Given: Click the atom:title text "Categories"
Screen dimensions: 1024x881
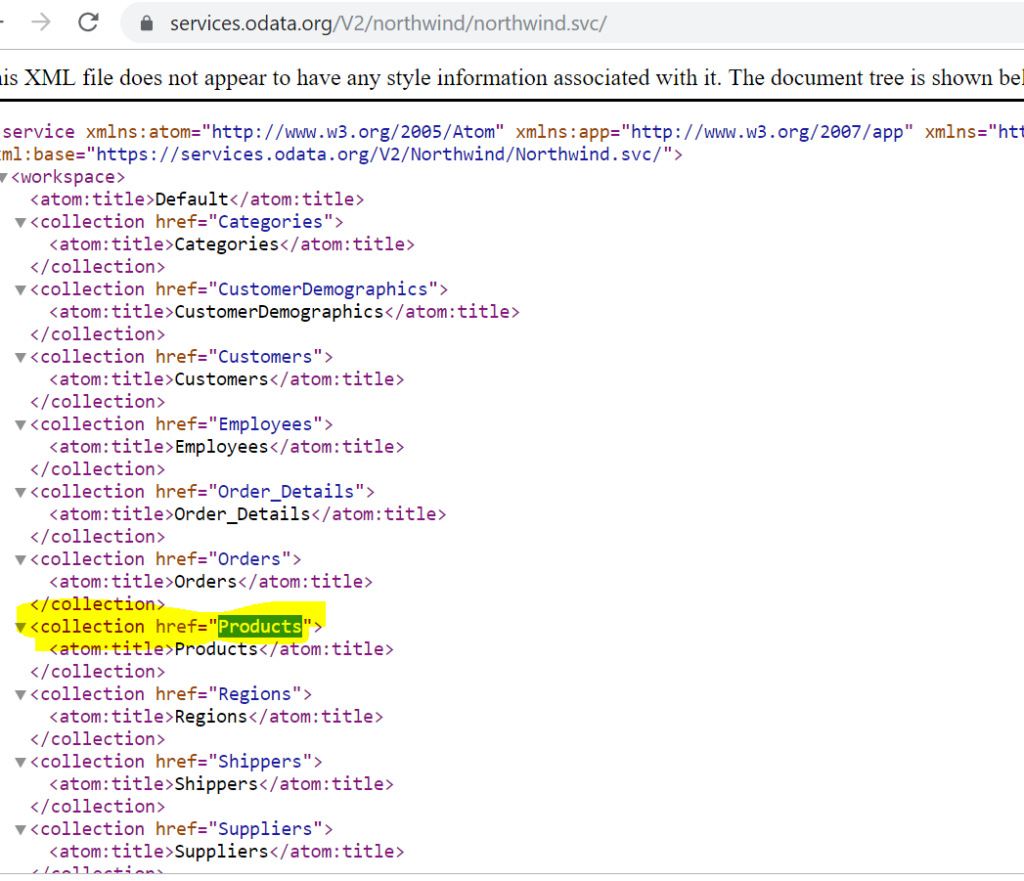Looking at the screenshot, I should coord(227,244).
